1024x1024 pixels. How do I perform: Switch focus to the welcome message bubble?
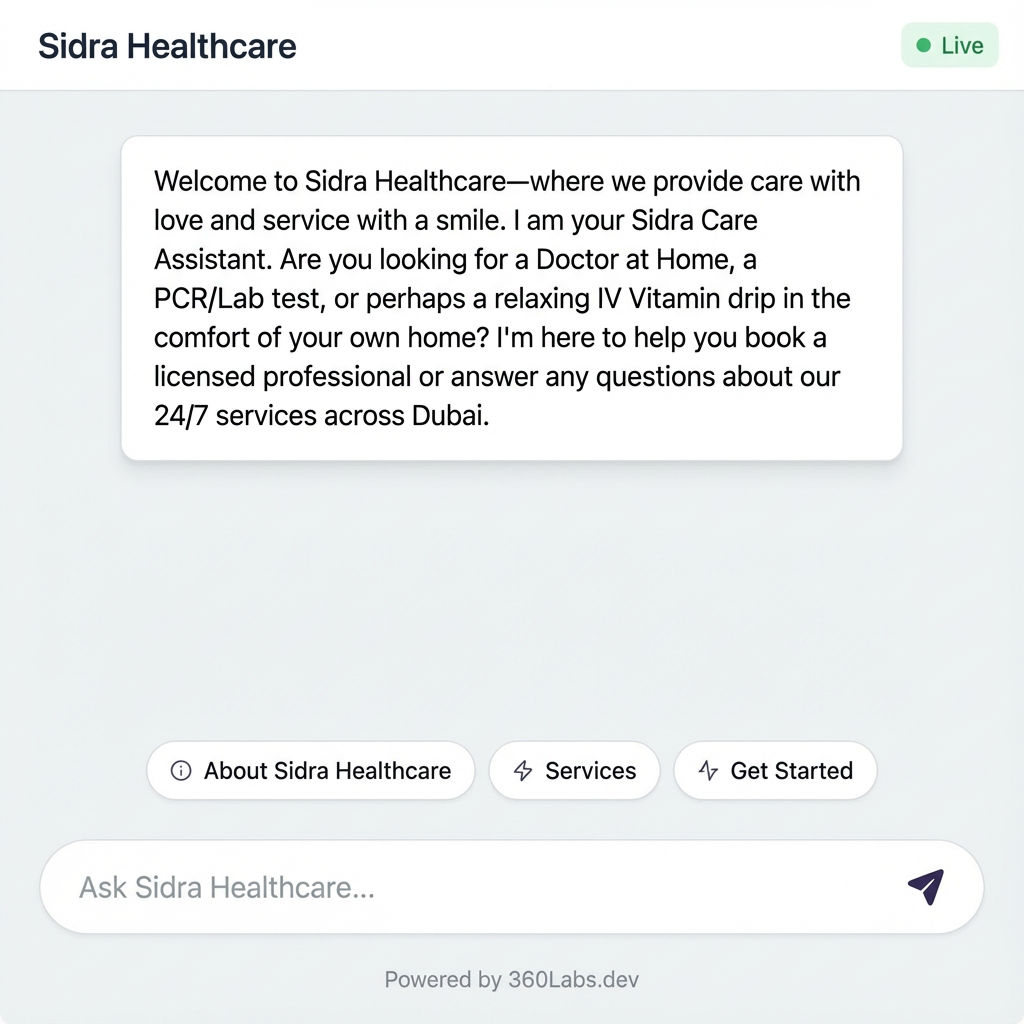coord(512,298)
